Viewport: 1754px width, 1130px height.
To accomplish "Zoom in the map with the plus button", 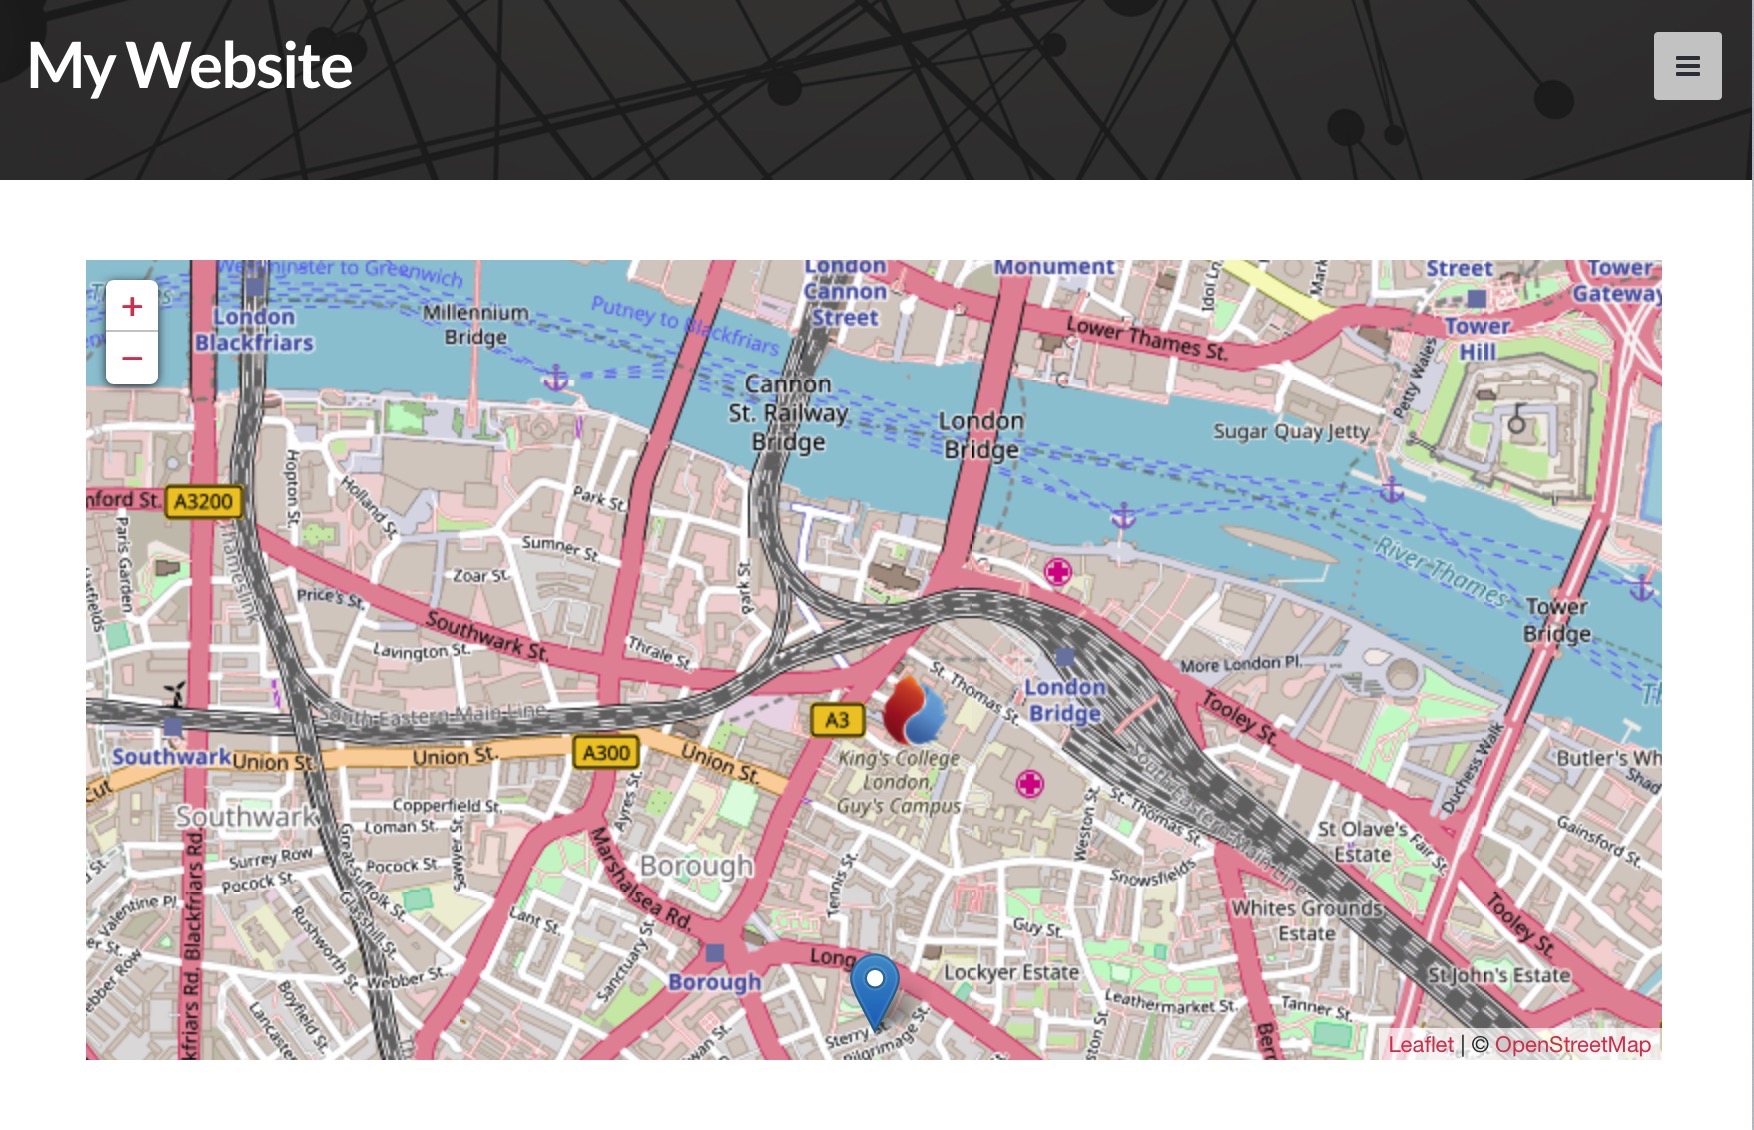I will point(132,306).
